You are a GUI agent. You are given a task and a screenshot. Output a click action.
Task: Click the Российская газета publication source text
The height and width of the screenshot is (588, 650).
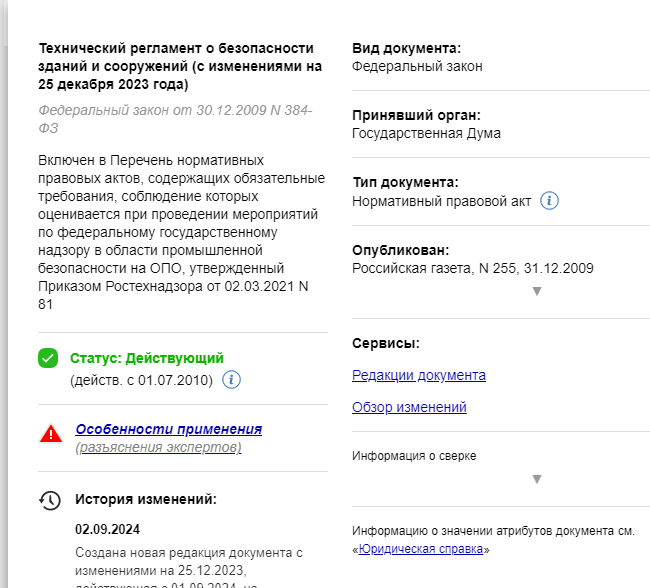(473, 268)
